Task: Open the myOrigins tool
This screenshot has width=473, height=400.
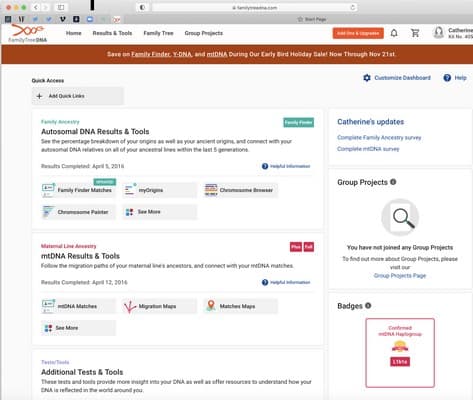Action: 160,190
